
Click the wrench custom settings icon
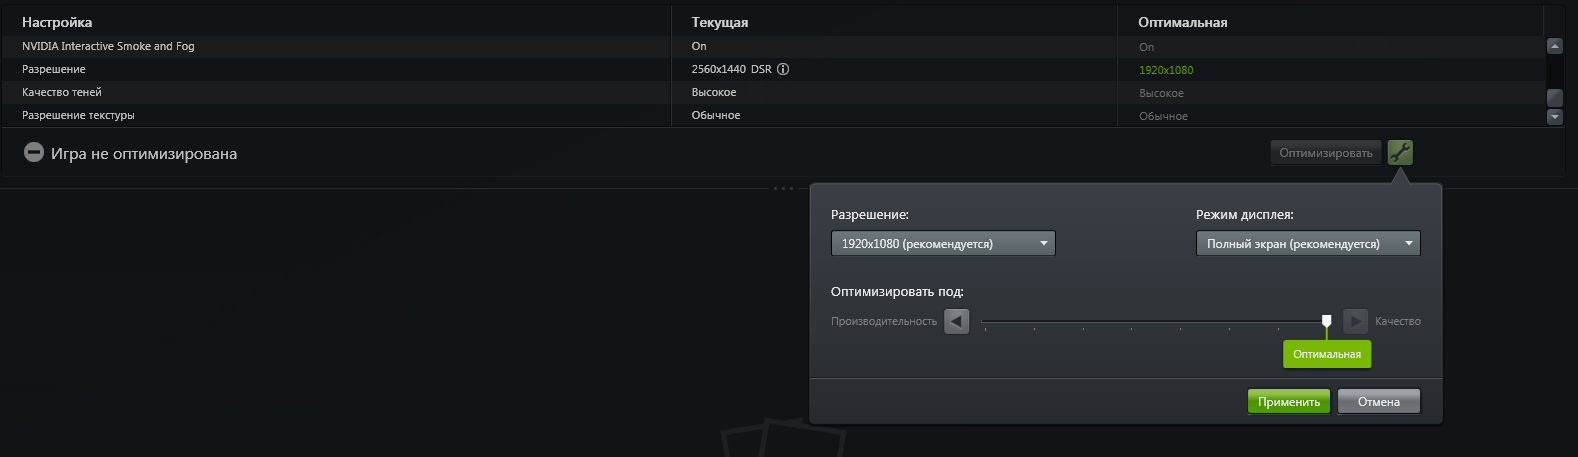[1400, 153]
